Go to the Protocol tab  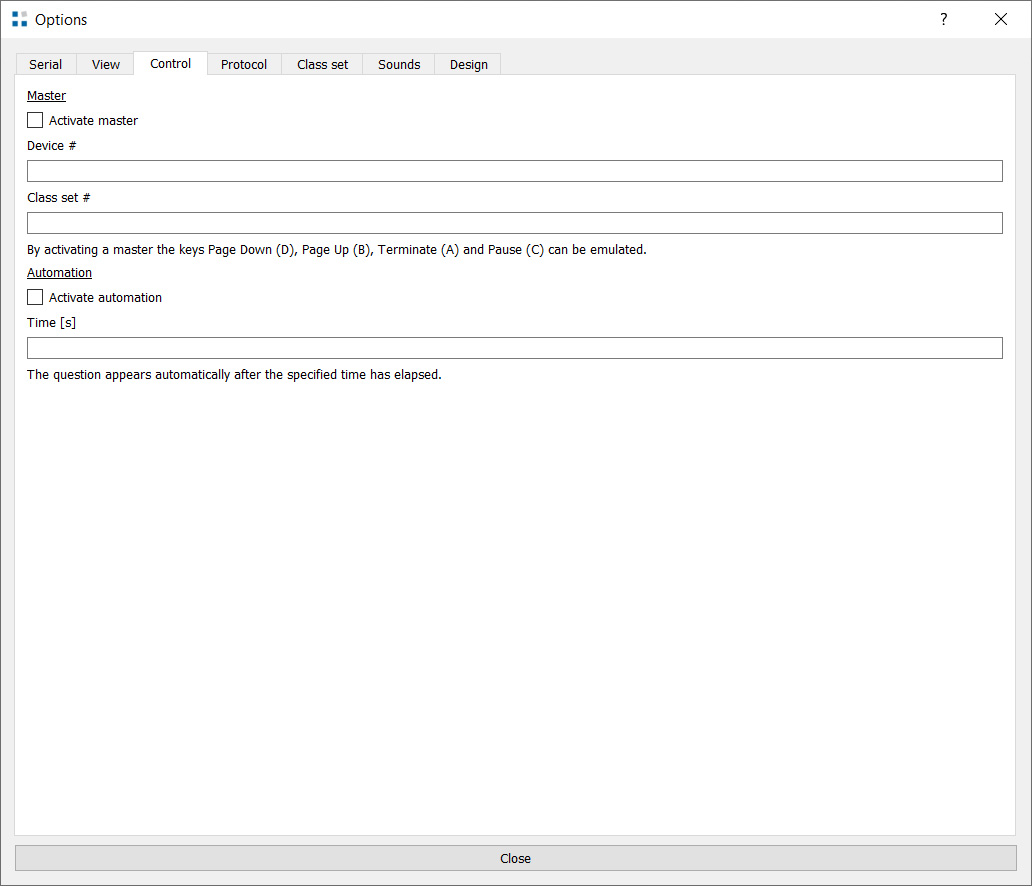pos(244,64)
